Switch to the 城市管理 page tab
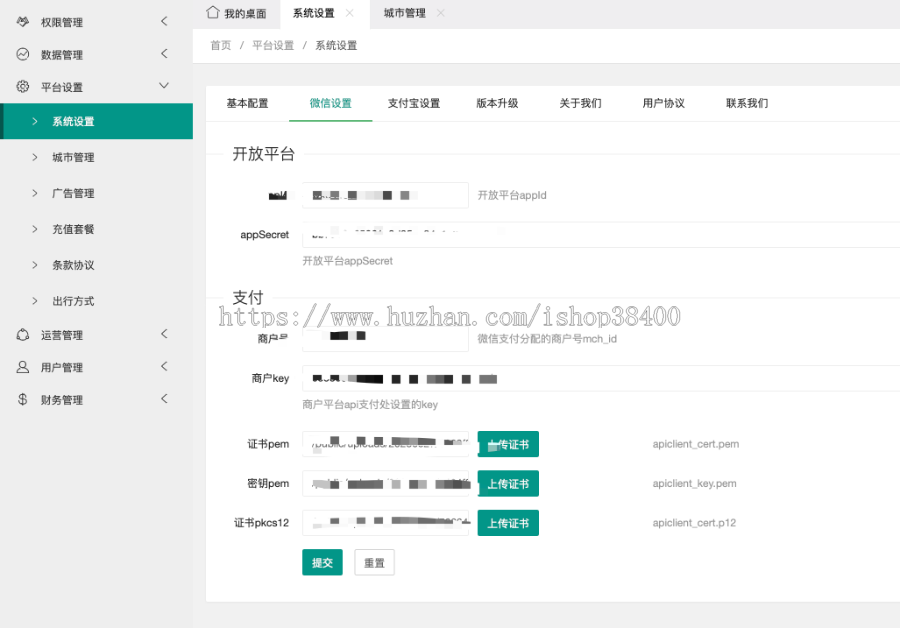 tap(405, 13)
